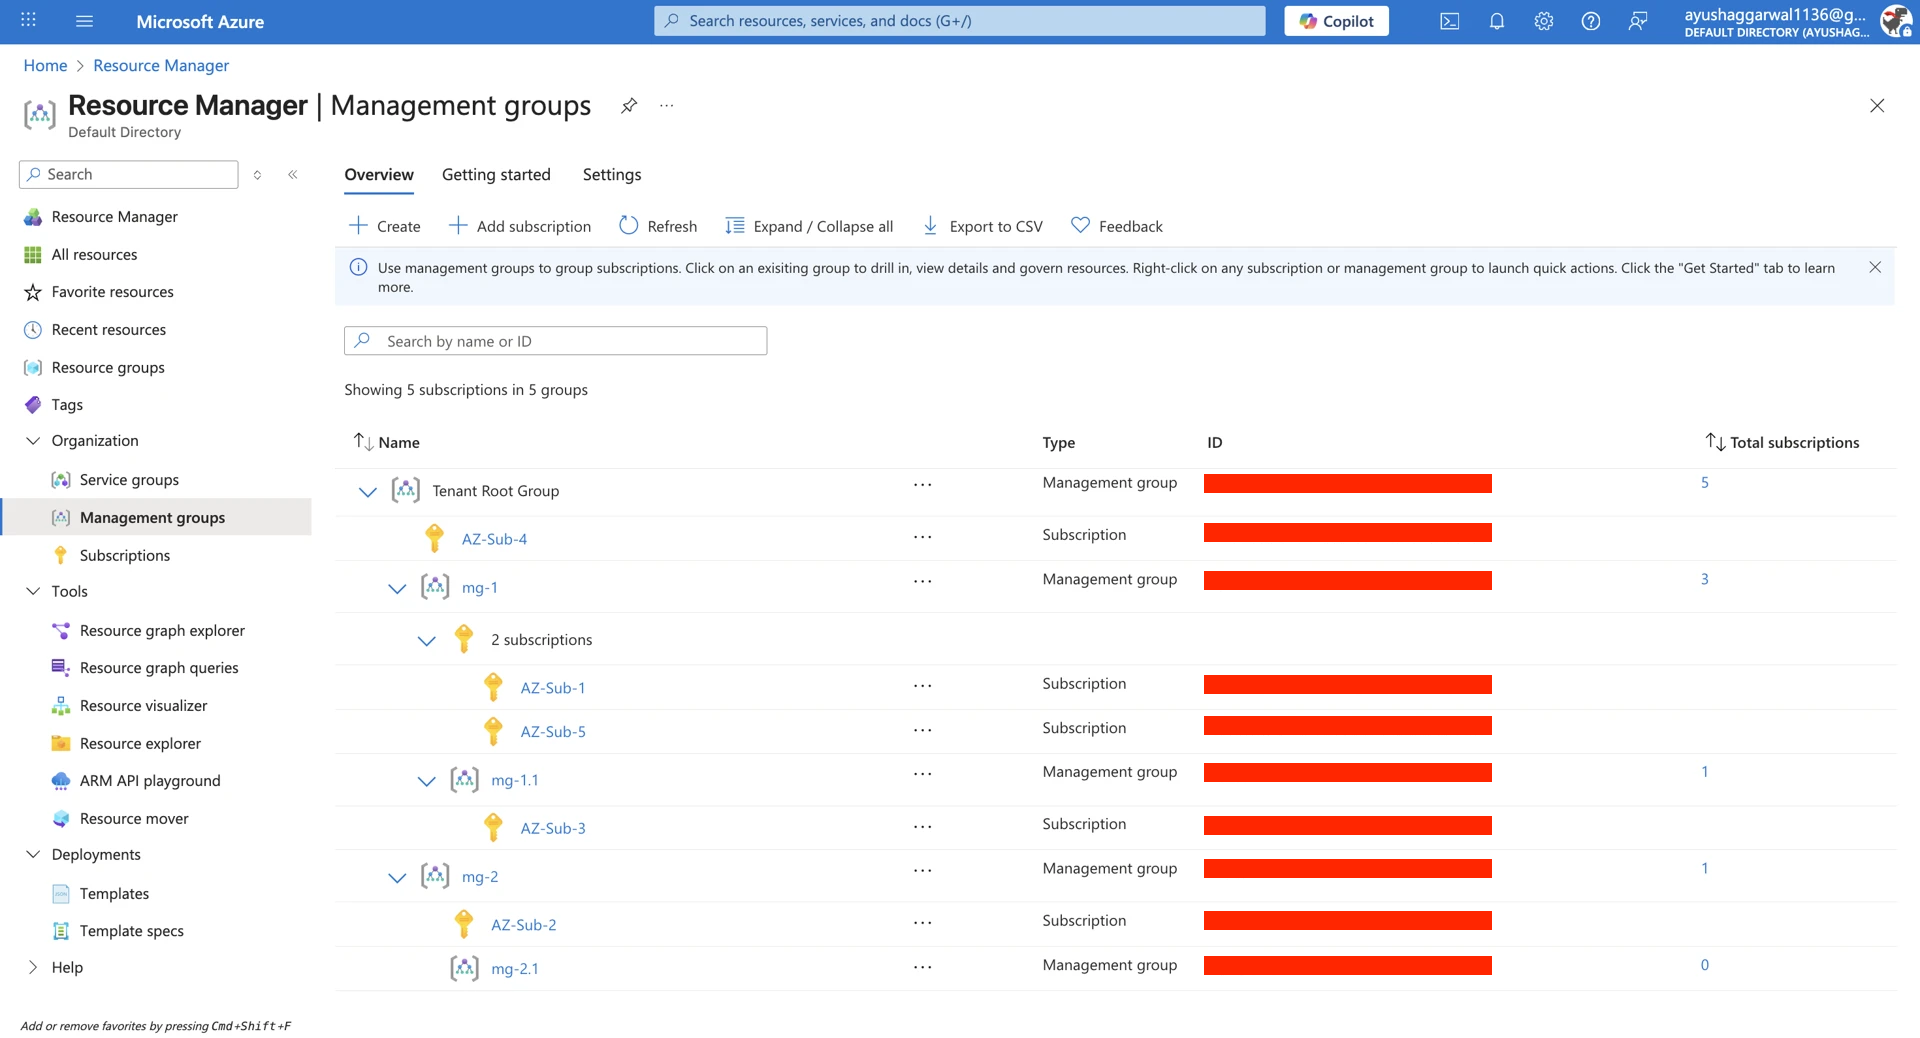This screenshot has height=1038, width=1920.
Task: Go to Home breadcrumb
Action: (x=45, y=65)
